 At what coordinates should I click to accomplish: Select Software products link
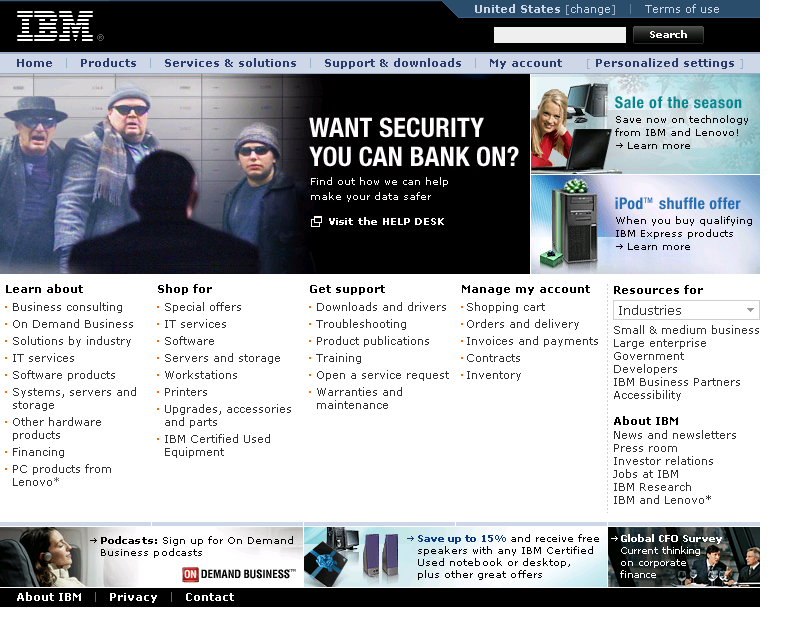64,375
